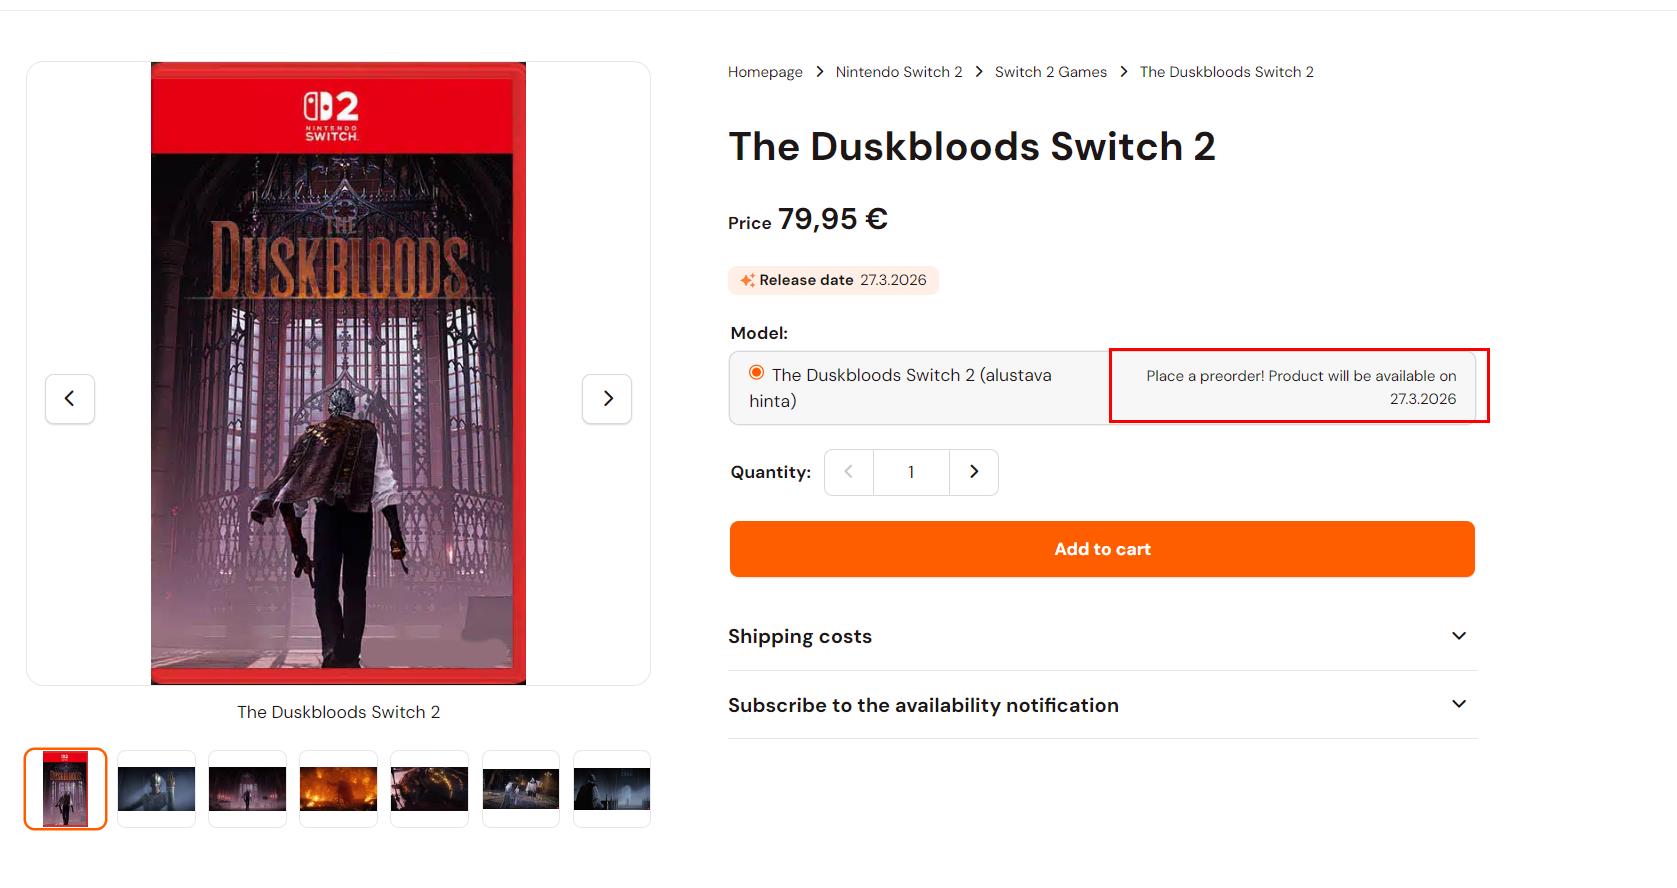The height and width of the screenshot is (888, 1677).
Task: Increase quantity with the right chevron
Action: [974, 472]
